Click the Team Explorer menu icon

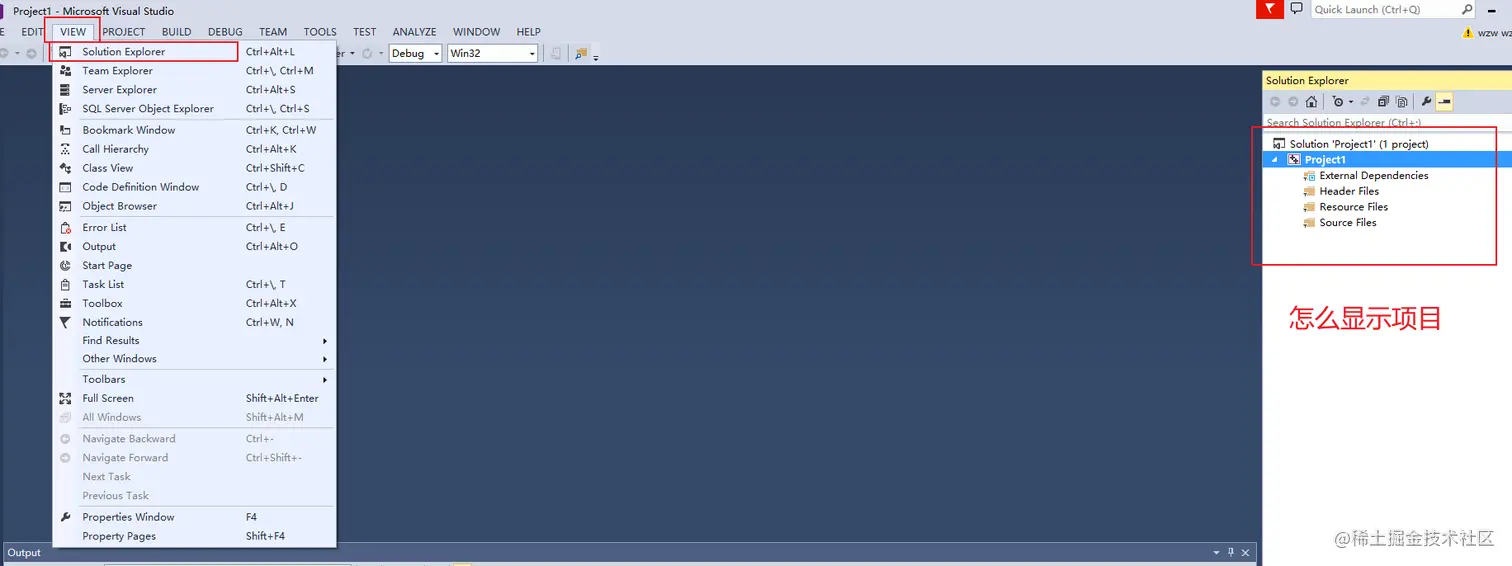pyautogui.click(x=65, y=71)
